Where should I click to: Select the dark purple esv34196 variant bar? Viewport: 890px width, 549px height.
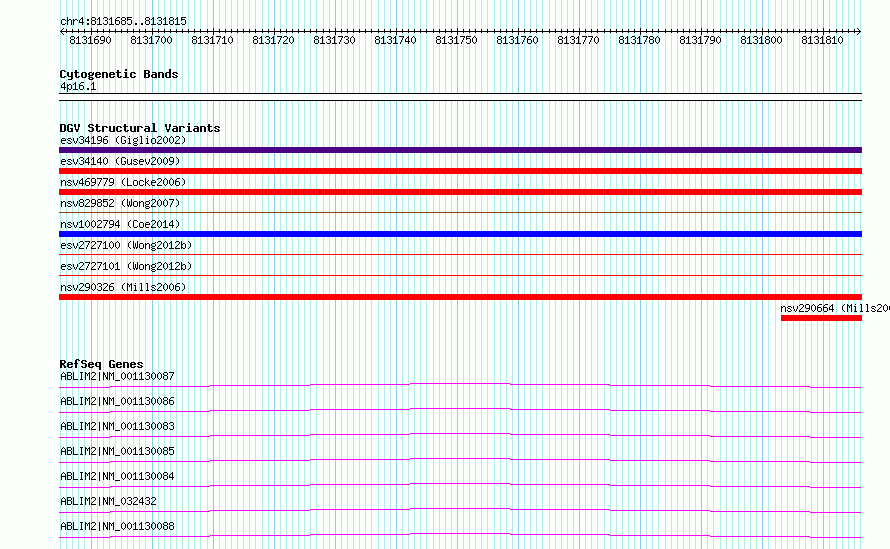[x=460, y=150]
